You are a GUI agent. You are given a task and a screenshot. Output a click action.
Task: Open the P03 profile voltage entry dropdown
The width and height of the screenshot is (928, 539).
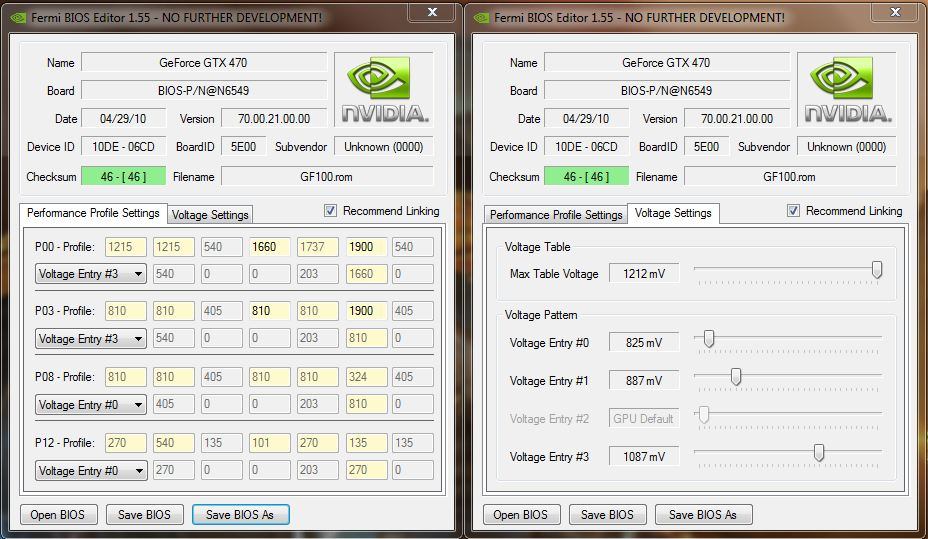click(x=91, y=338)
